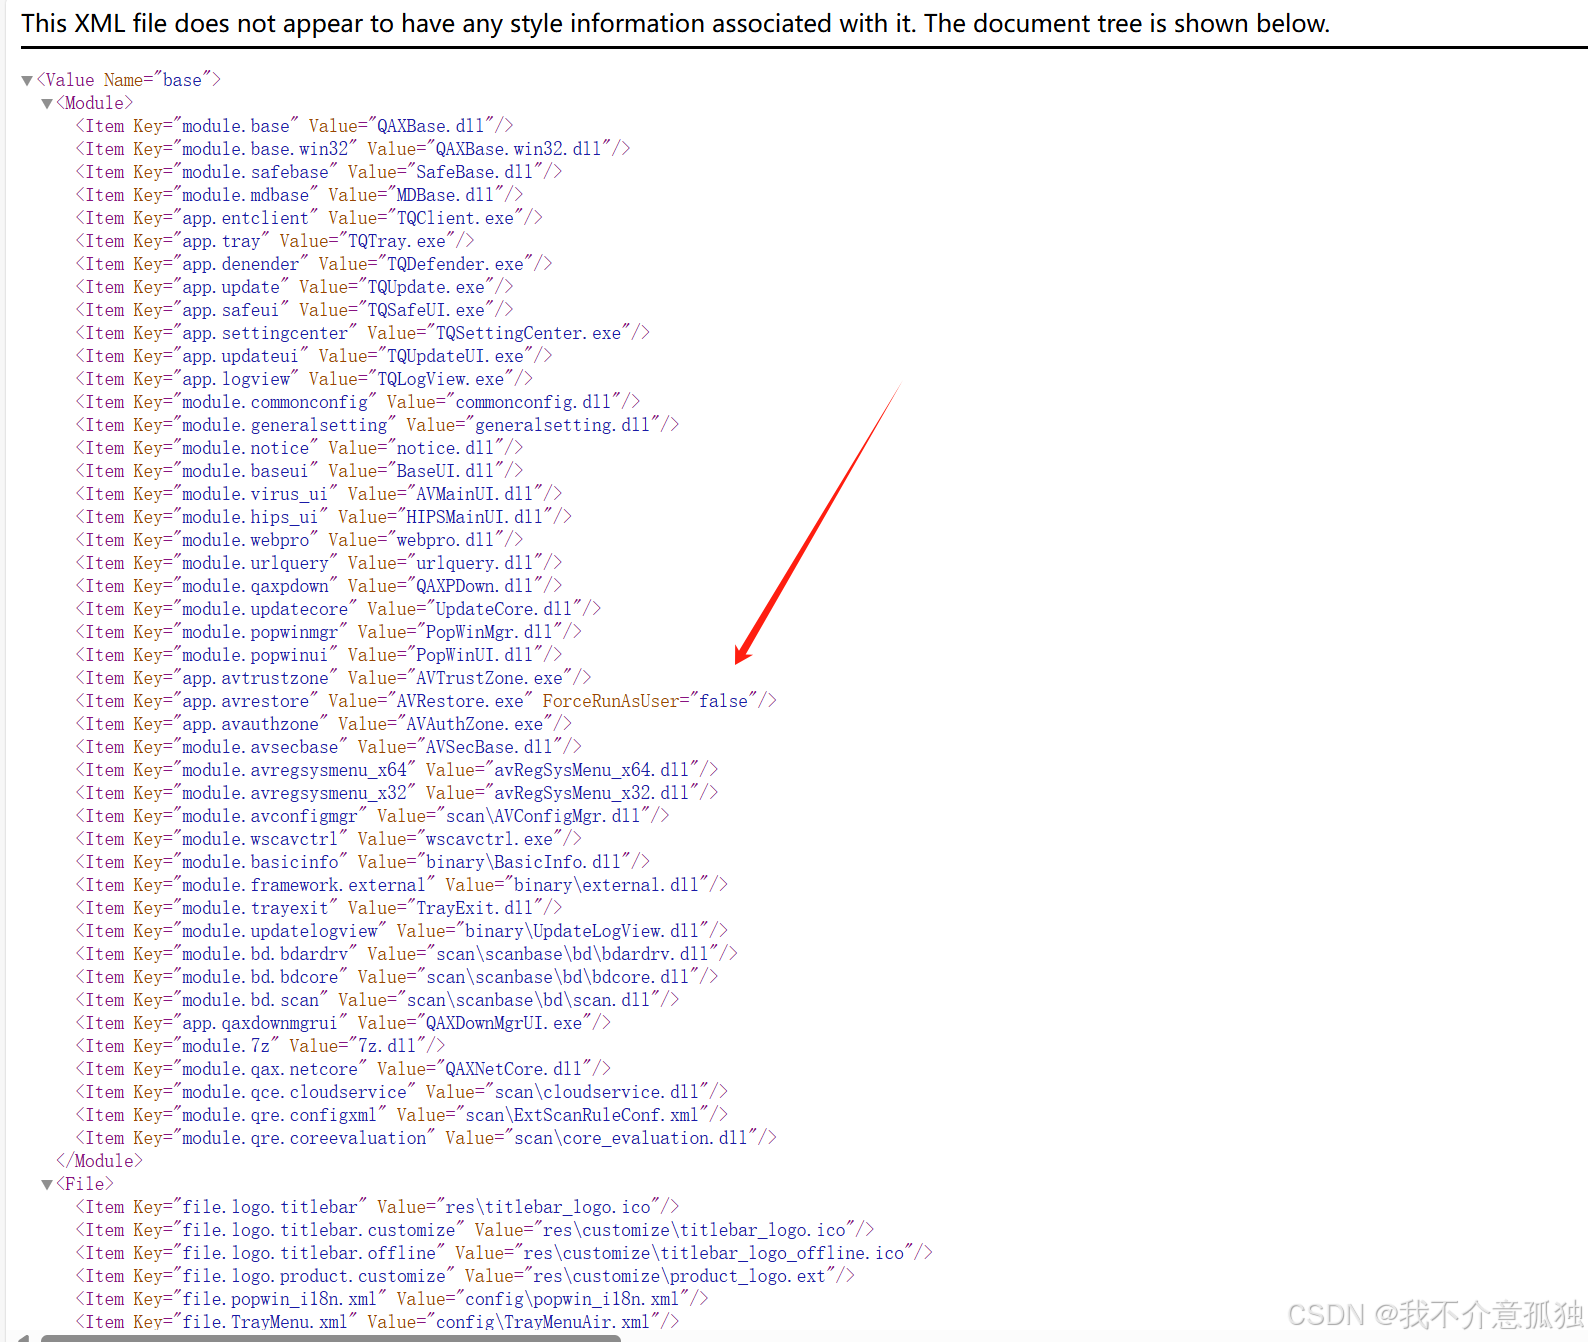Select the app.settingcenter TQSettingCenter.exe line

coord(363,333)
